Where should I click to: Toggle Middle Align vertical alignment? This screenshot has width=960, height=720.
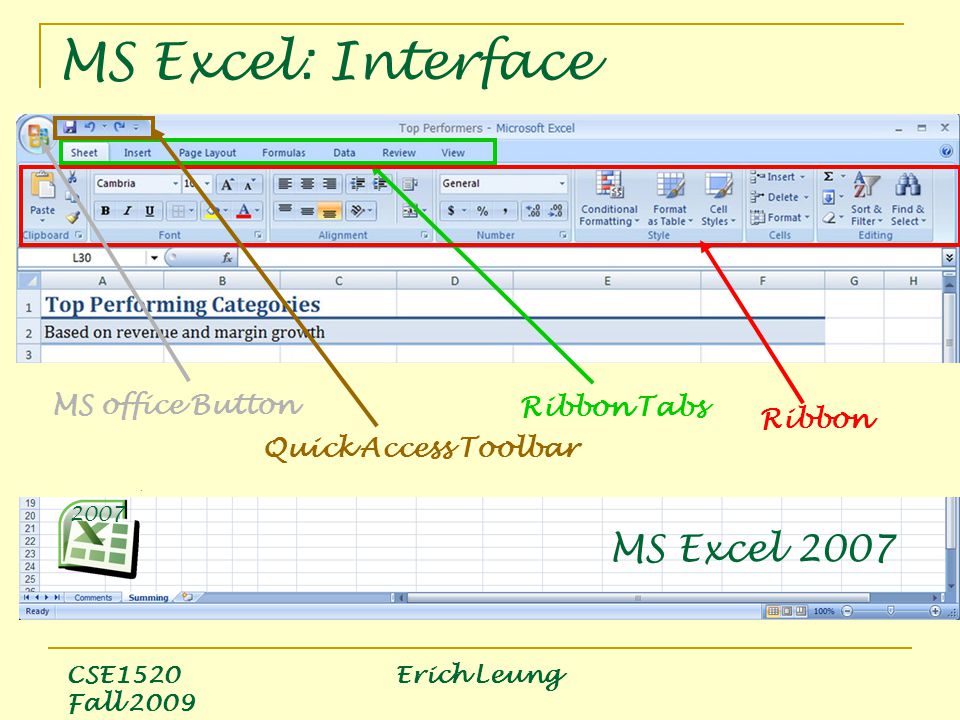307,211
